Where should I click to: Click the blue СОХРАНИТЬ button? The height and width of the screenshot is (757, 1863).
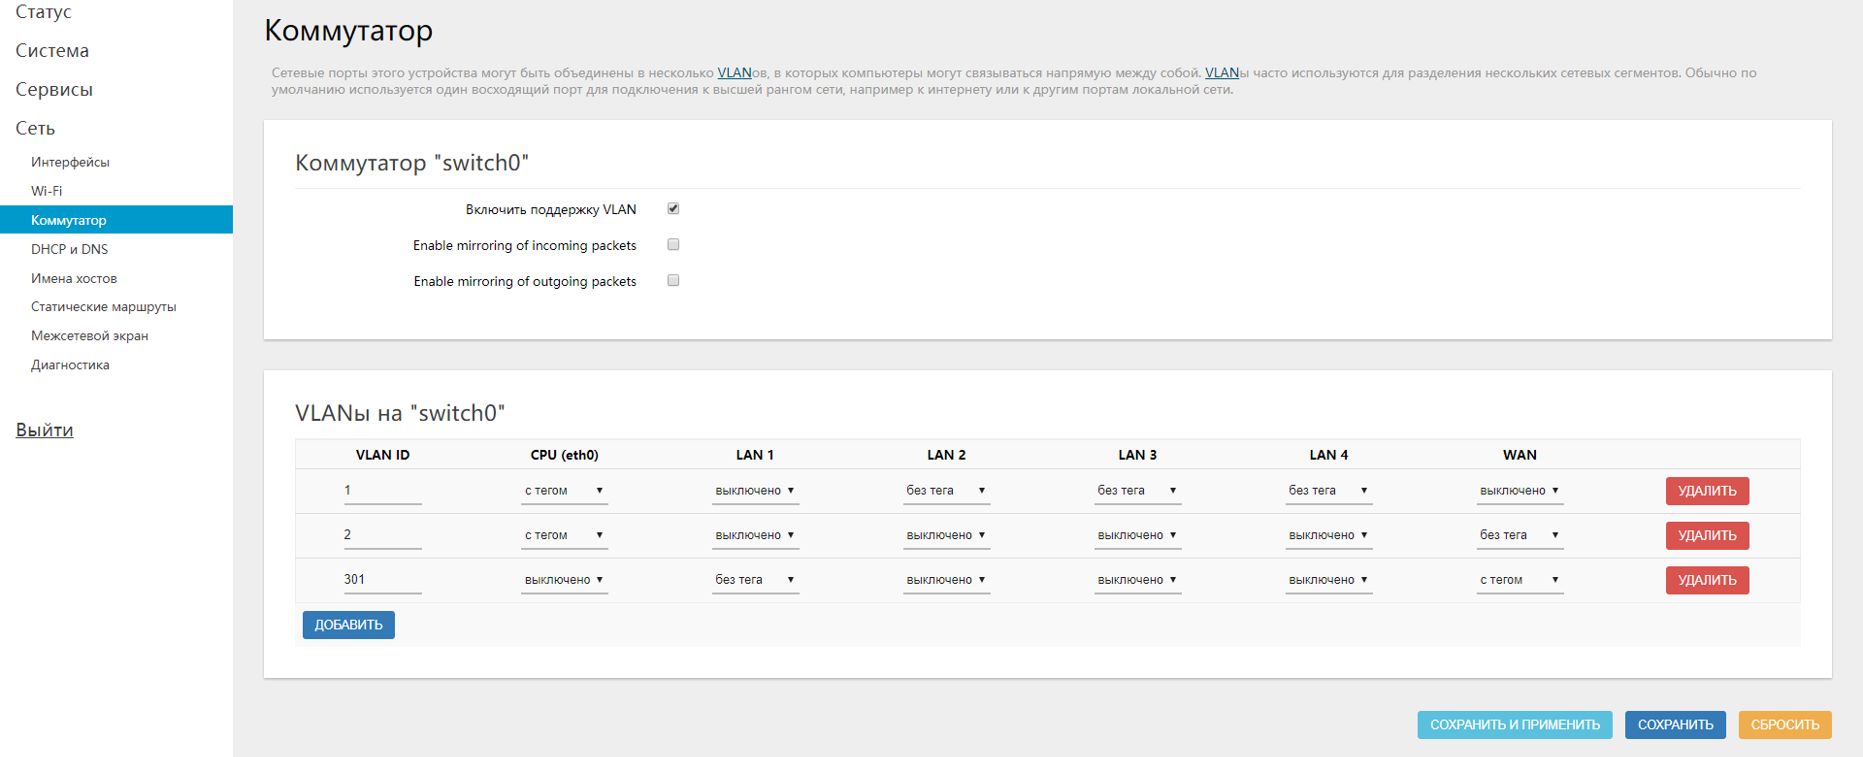pyautogui.click(x=1675, y=725)
